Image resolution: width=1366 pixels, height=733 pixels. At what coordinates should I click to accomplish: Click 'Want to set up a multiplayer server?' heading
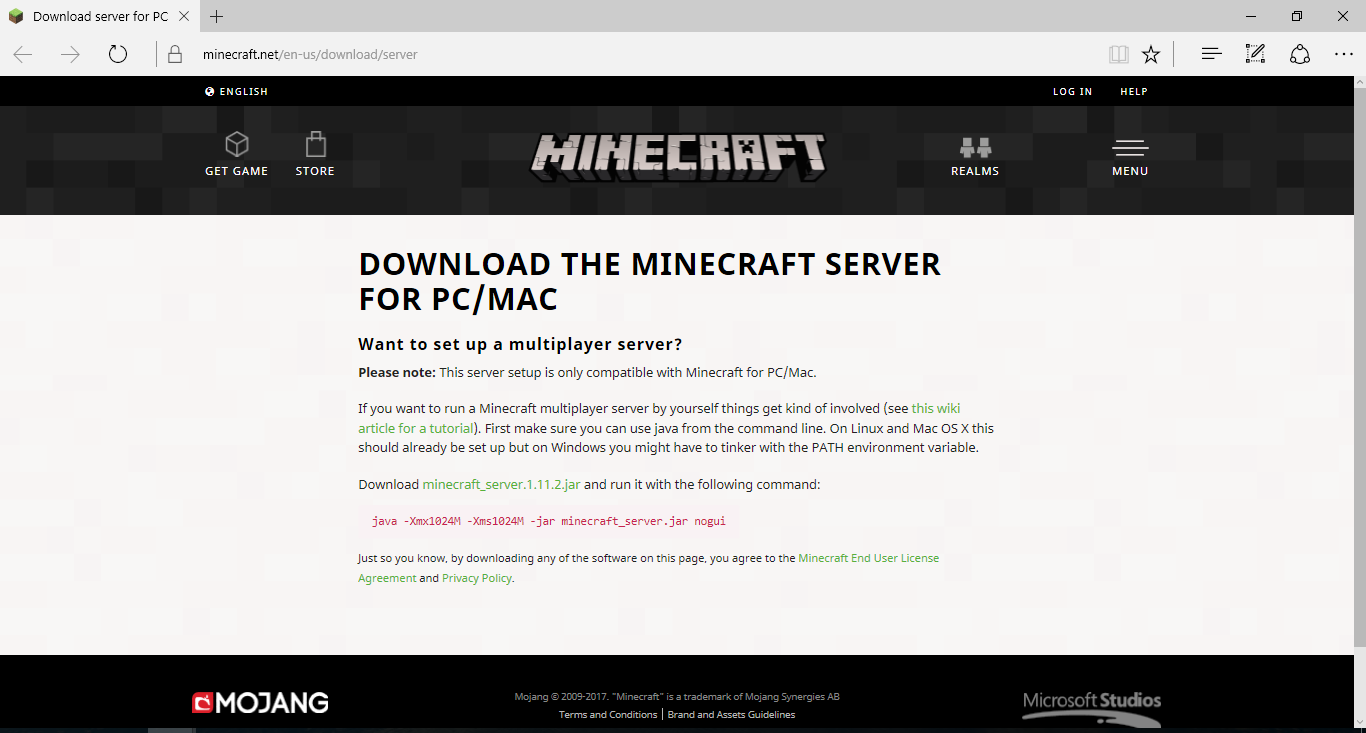click(x=520, y=344)
